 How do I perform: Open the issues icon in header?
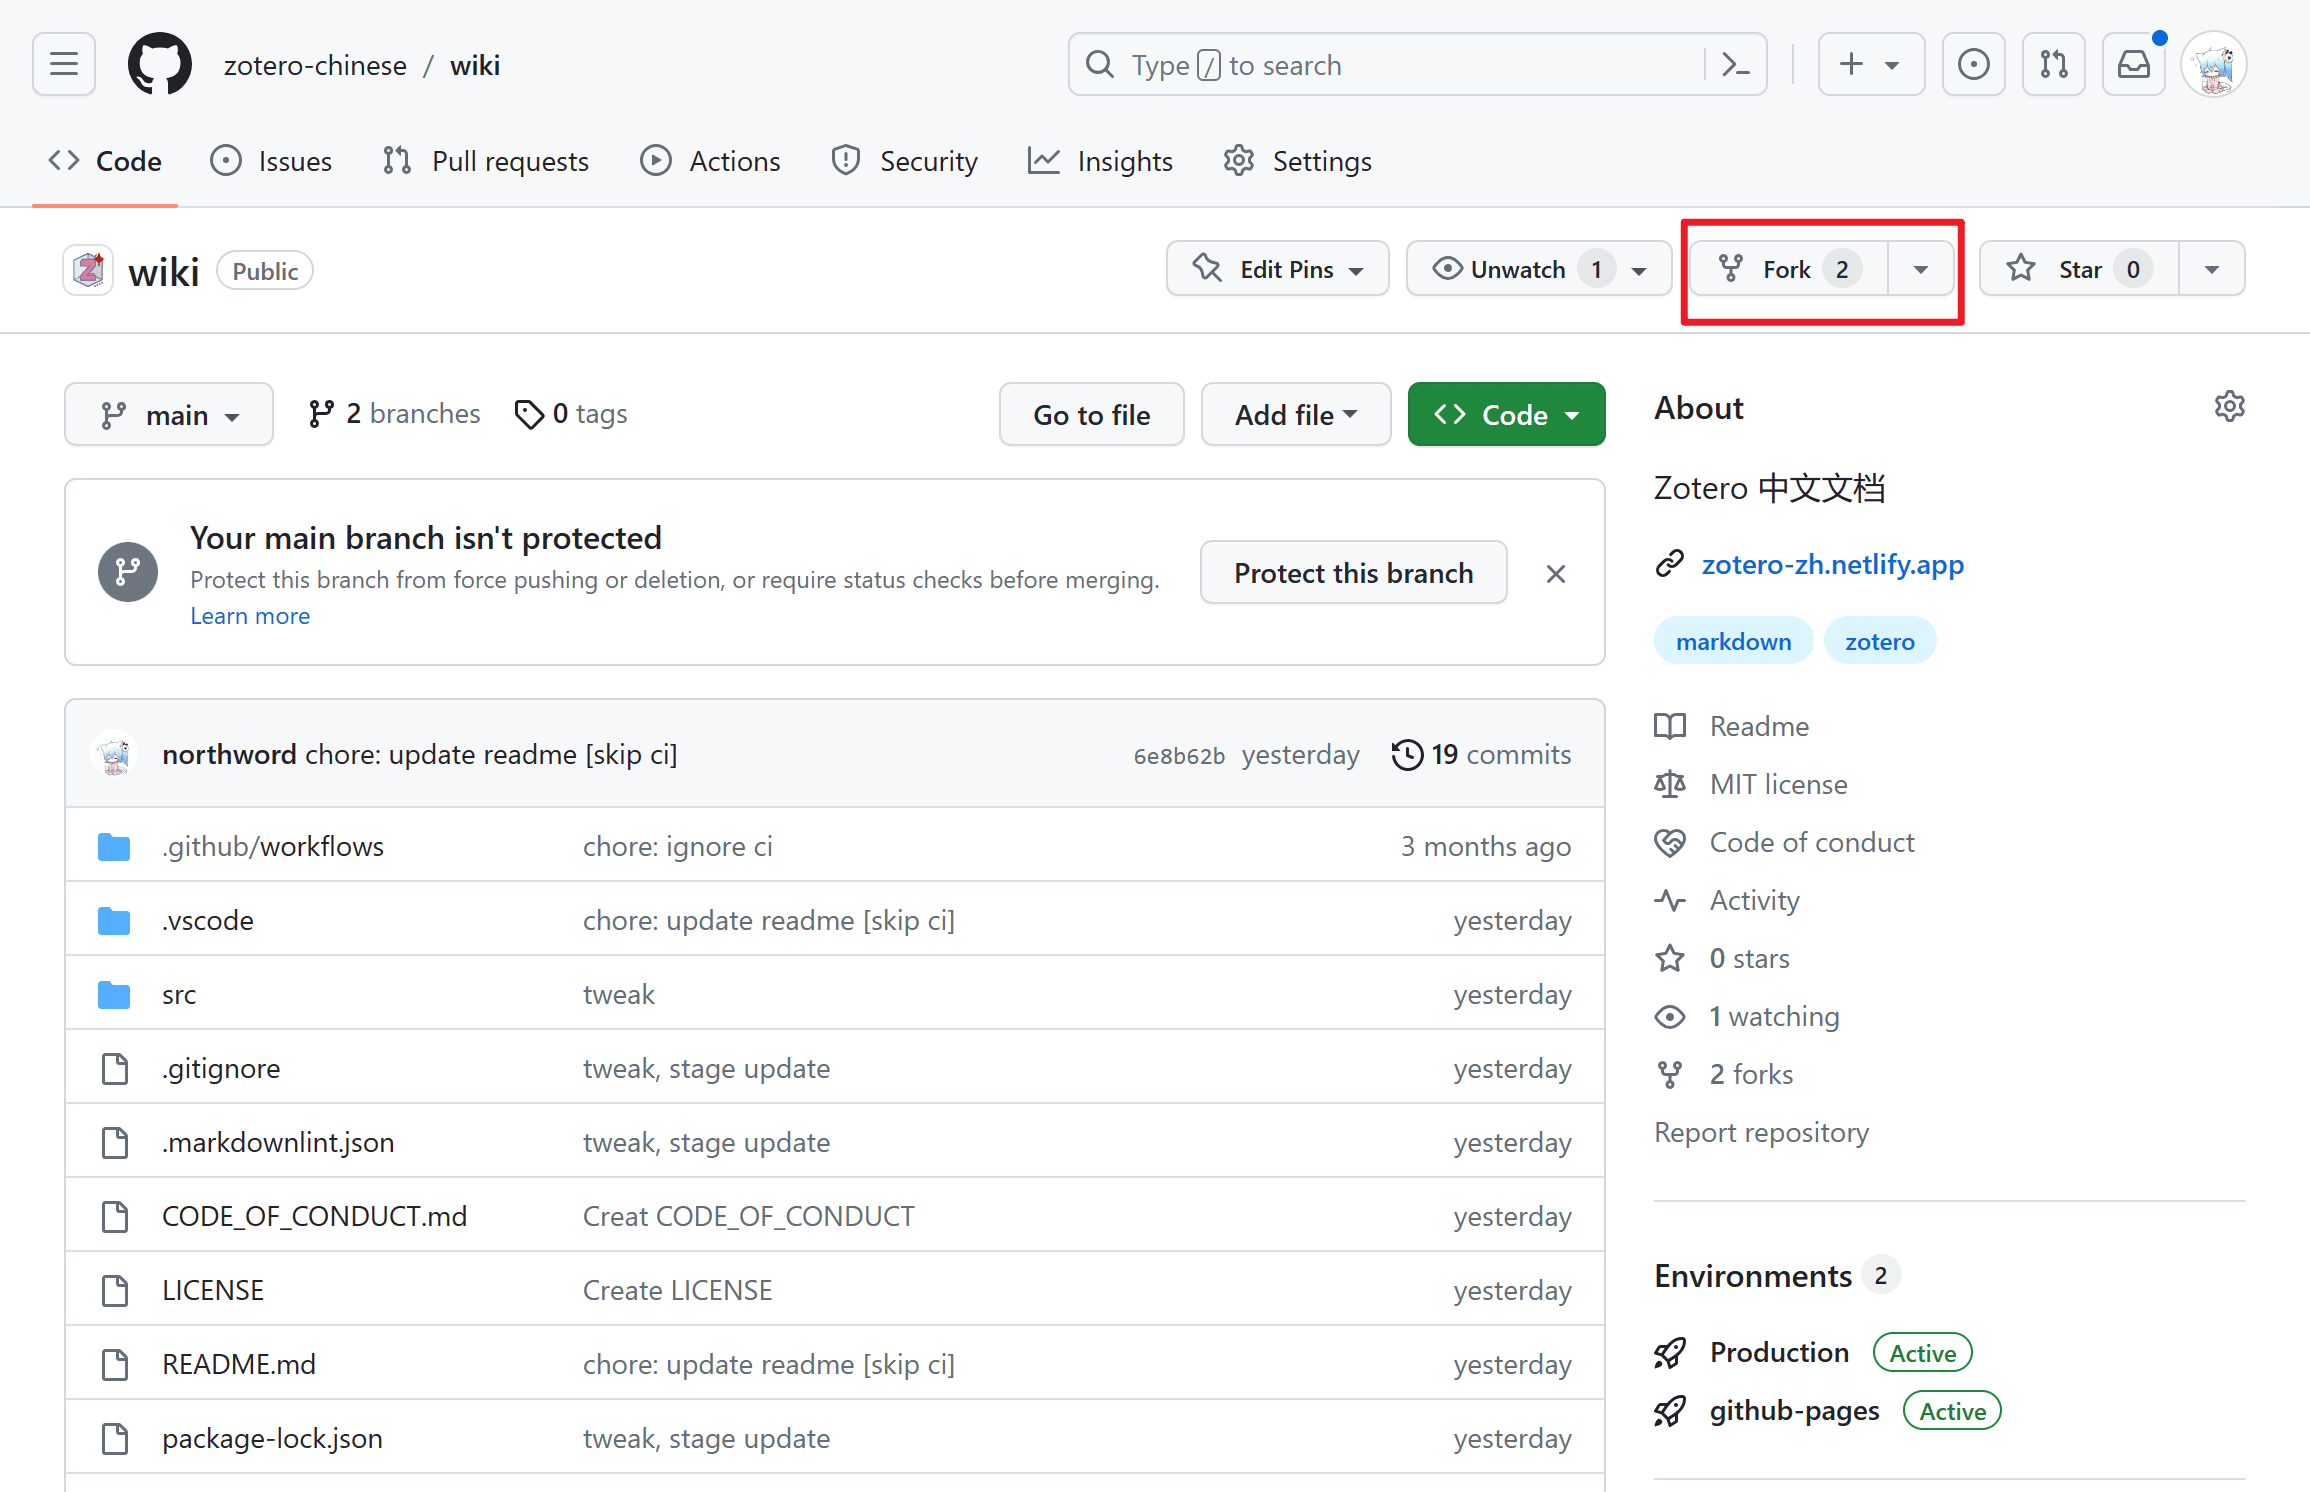pos(1972,65)
